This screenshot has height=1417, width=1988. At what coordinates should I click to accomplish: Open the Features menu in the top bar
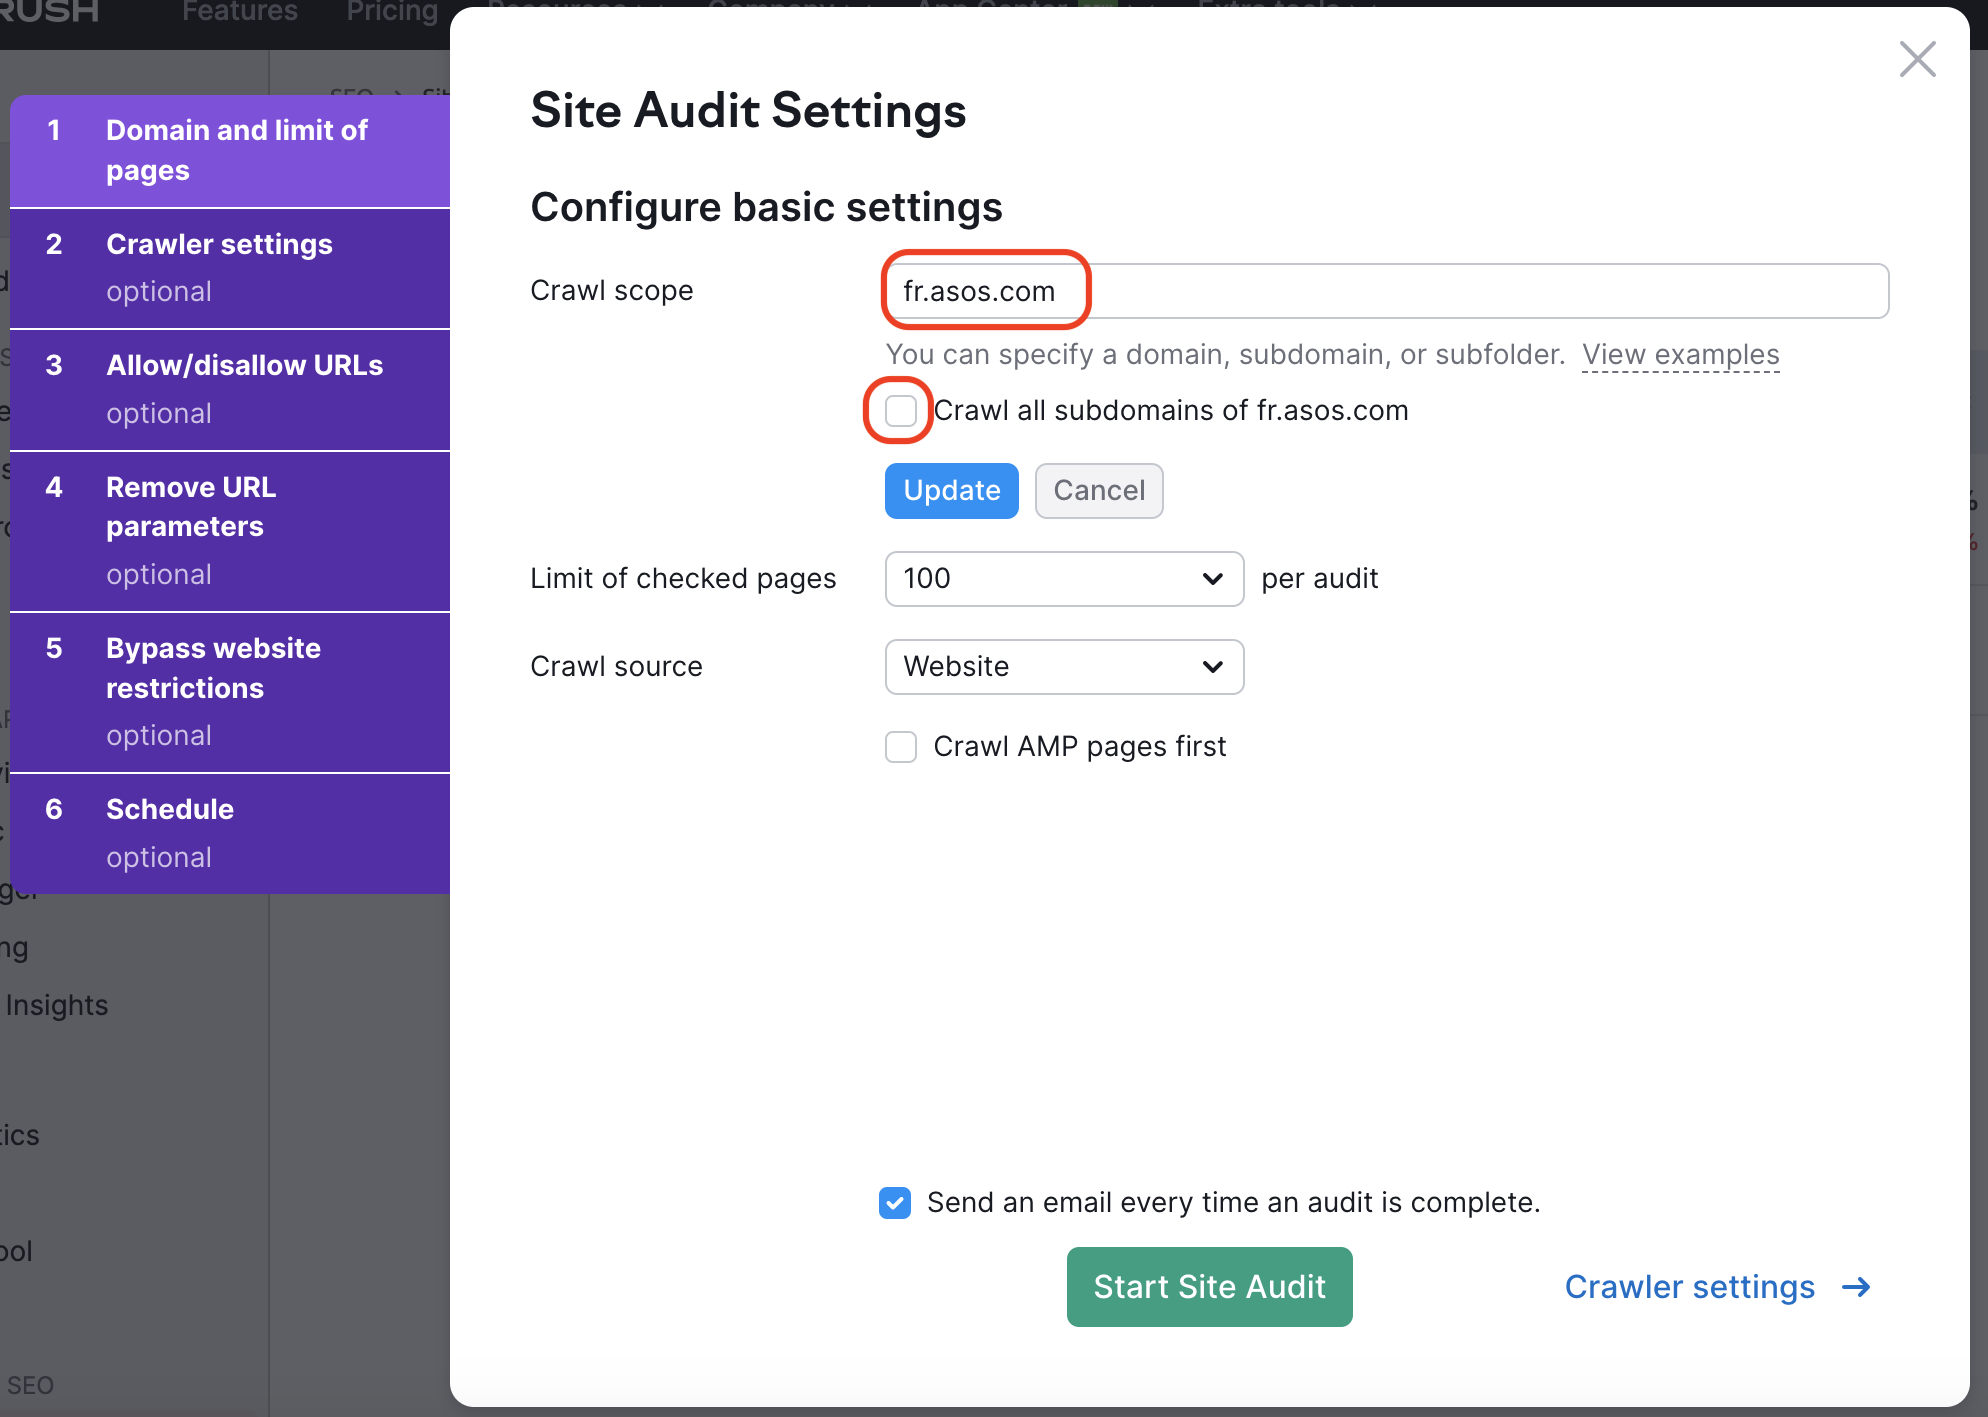[240, 12]
